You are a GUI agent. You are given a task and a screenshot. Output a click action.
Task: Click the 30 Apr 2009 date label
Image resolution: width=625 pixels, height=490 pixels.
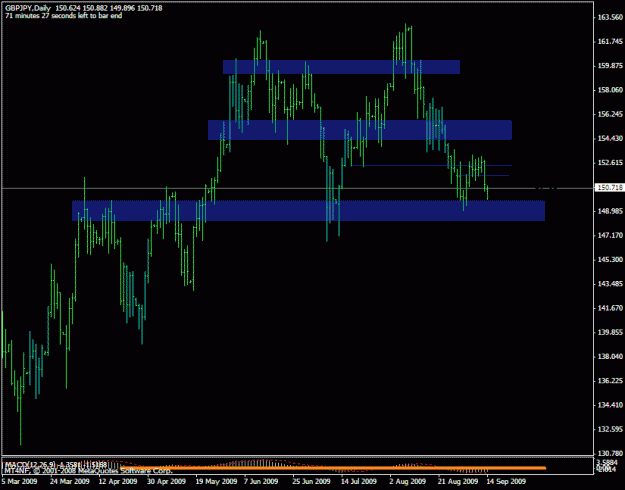(166, 482)
